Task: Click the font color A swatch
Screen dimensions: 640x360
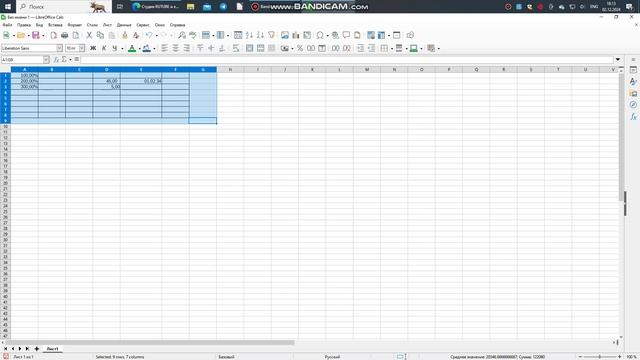Action: tap(132, 48)
